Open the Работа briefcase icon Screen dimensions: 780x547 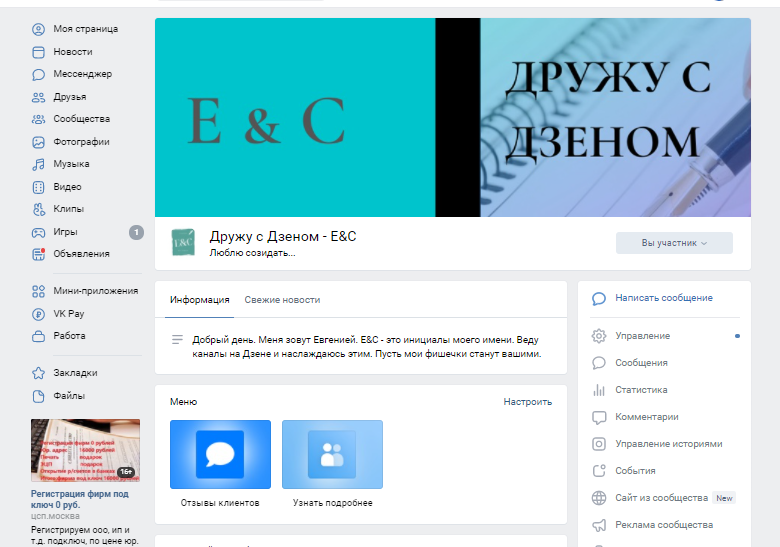[x=38, y=337]
